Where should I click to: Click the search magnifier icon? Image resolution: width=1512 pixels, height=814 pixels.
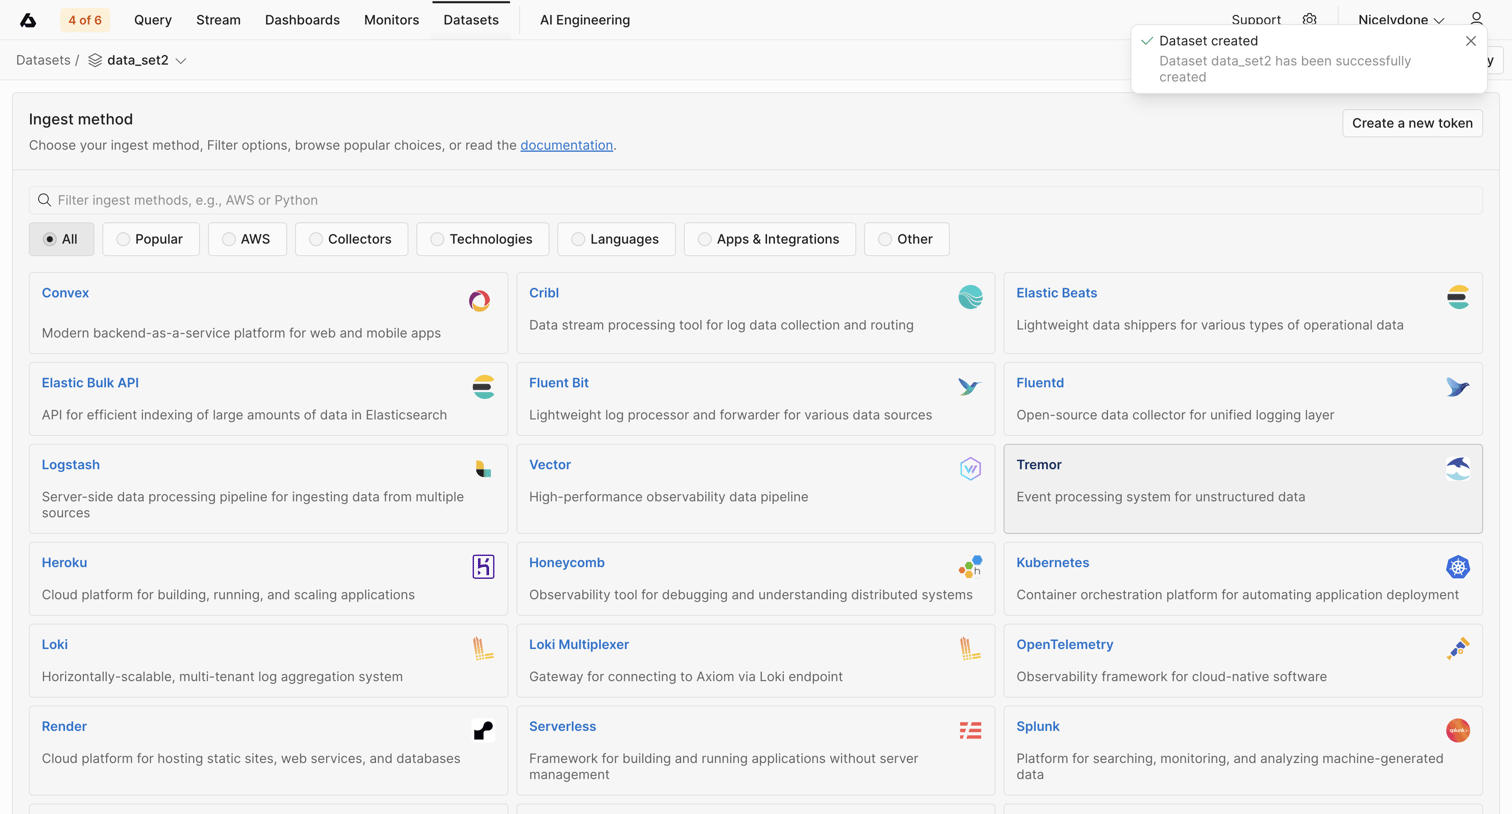tap(44, 200)
